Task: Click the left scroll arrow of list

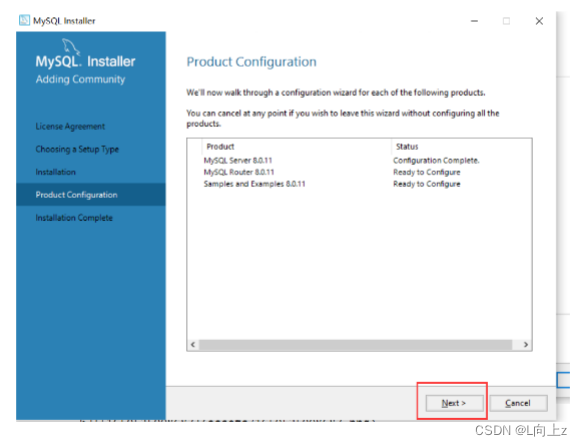Action: click(x=193, y=345)
